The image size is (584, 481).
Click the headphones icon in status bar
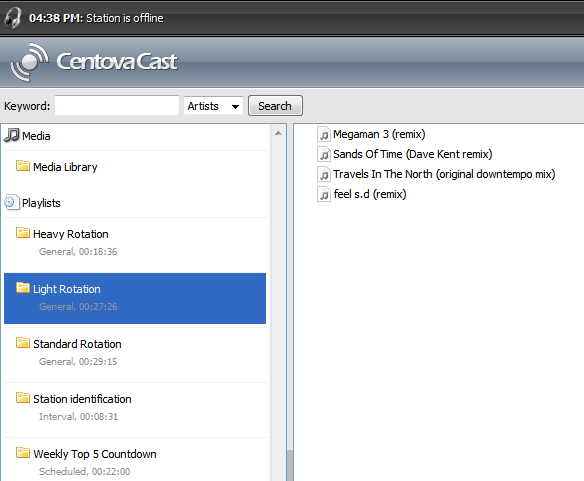tap(13, 18)
